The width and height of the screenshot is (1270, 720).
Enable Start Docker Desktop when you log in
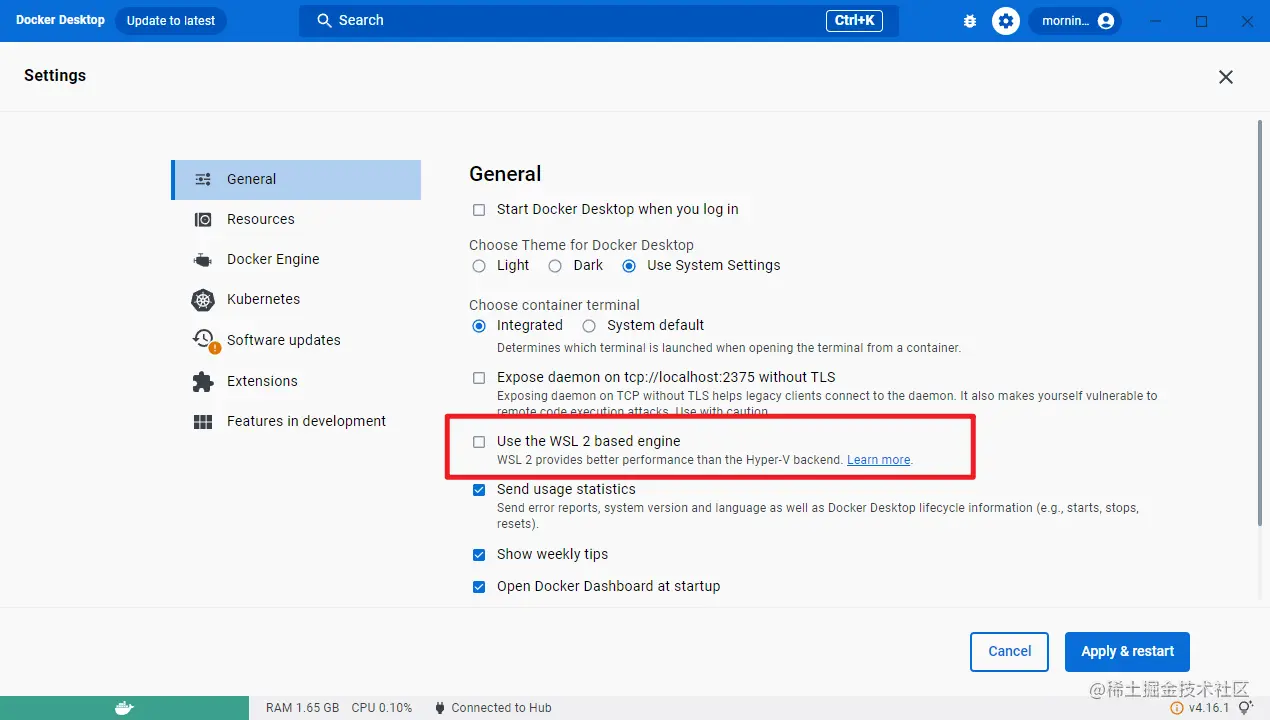[x=479, y=210]
